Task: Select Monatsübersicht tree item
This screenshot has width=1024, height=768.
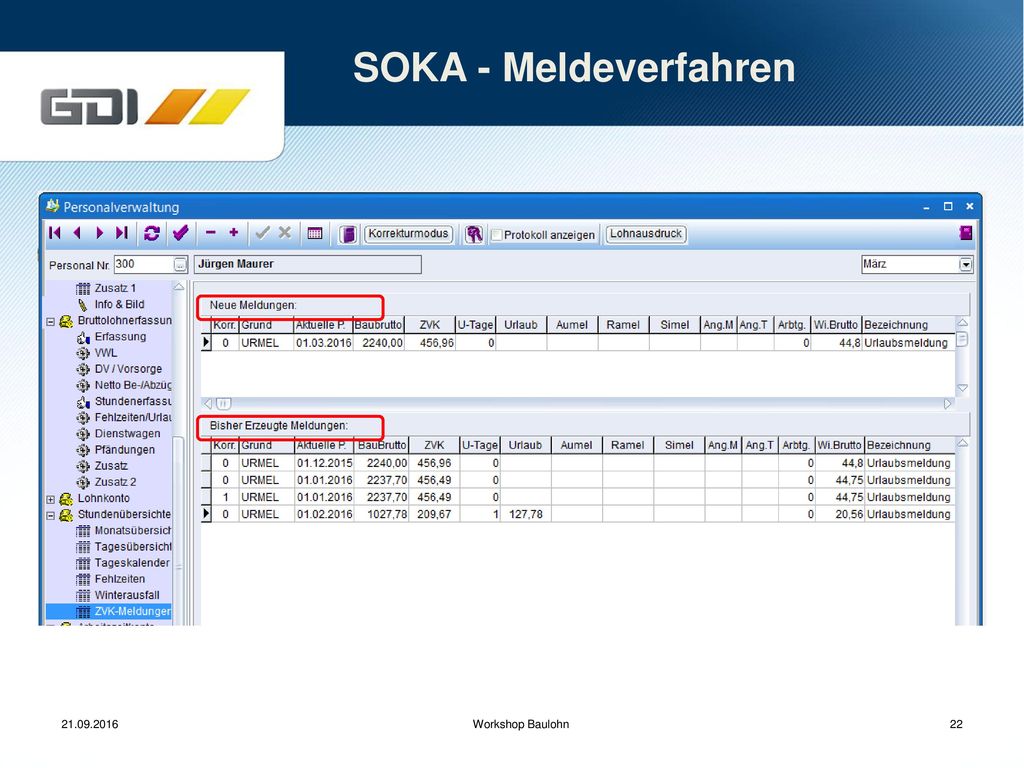Action: 133,530
